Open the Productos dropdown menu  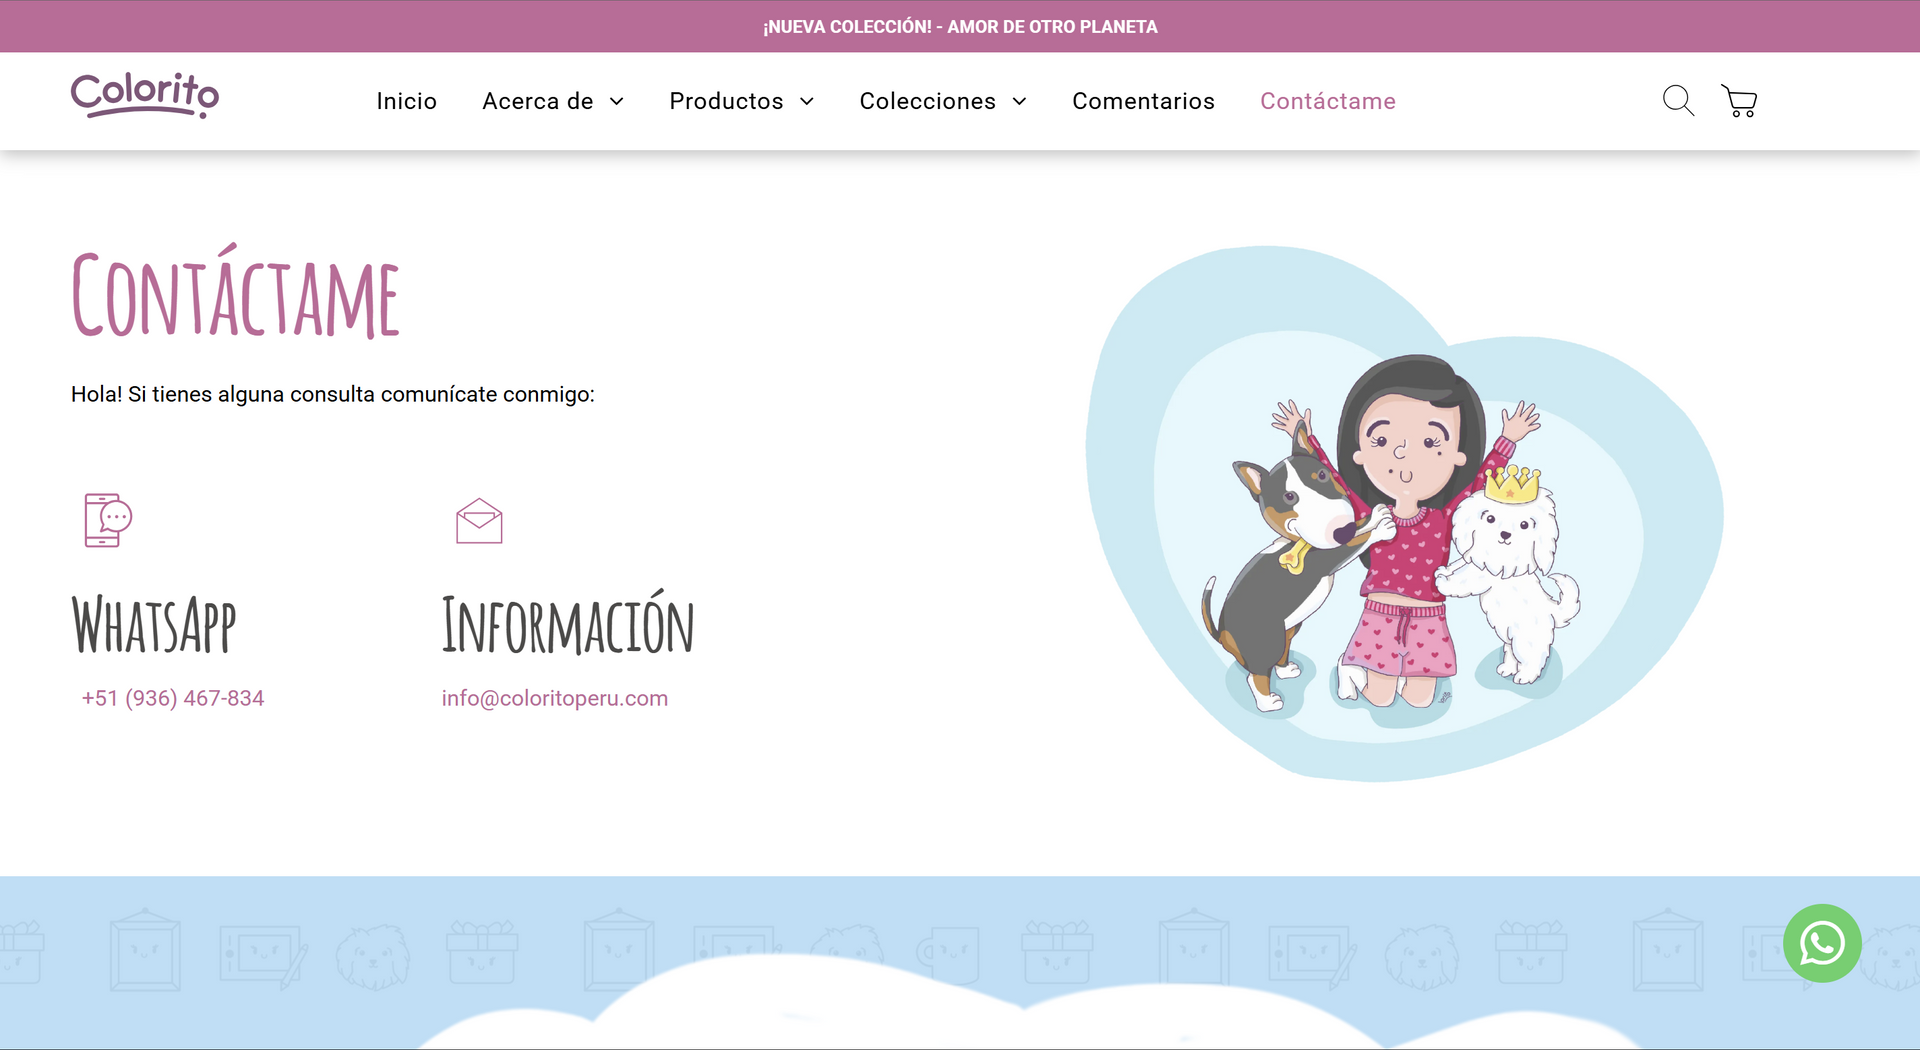point(742,101)
